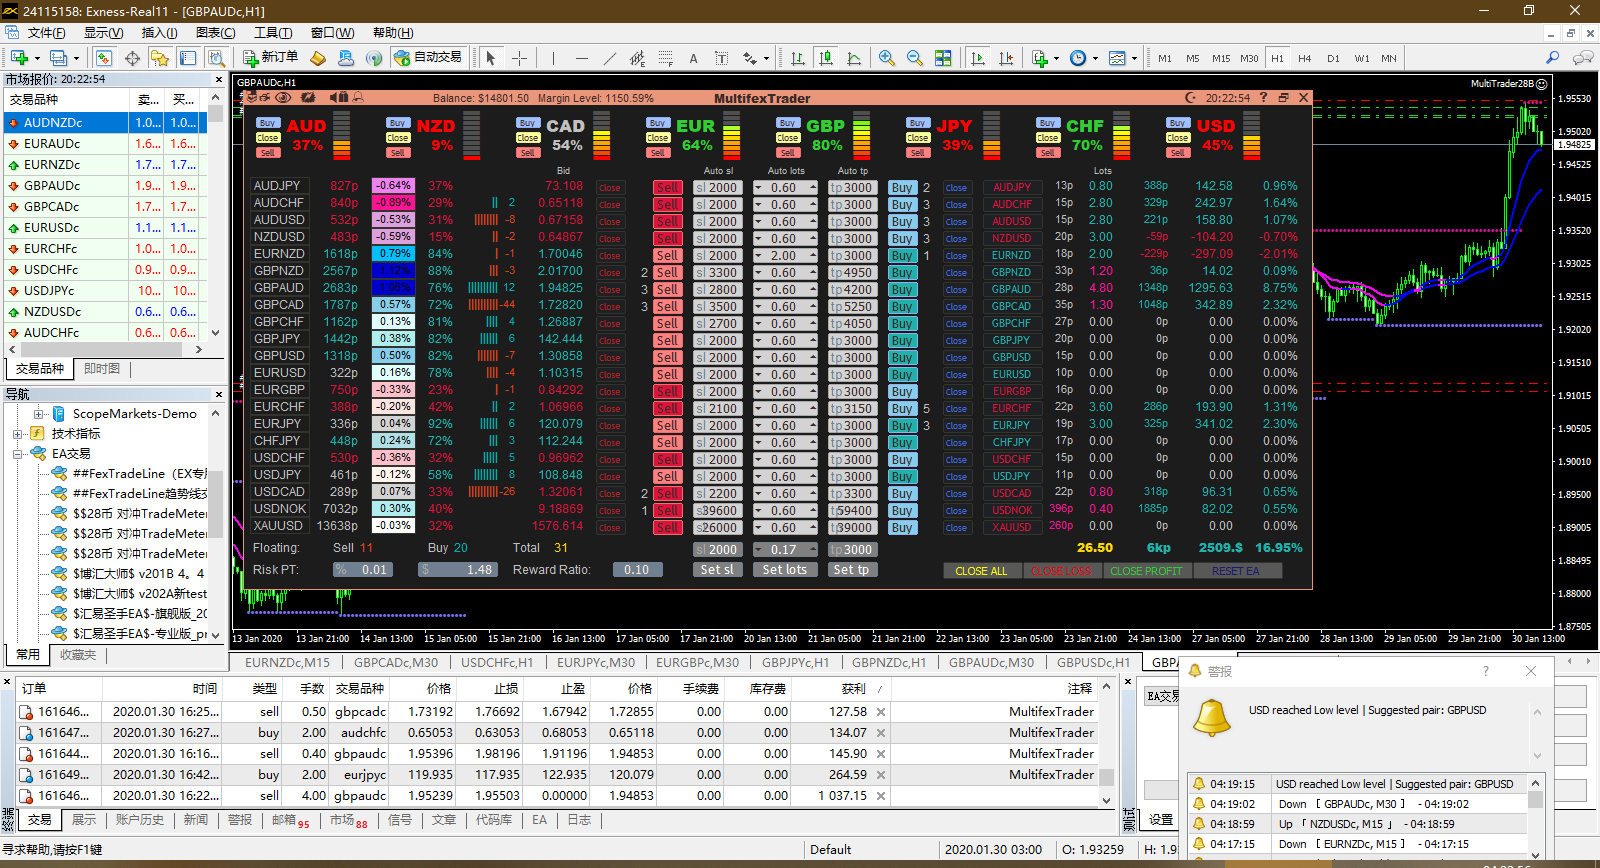Close the gbpcadc sell order with its X

(881, 712)
